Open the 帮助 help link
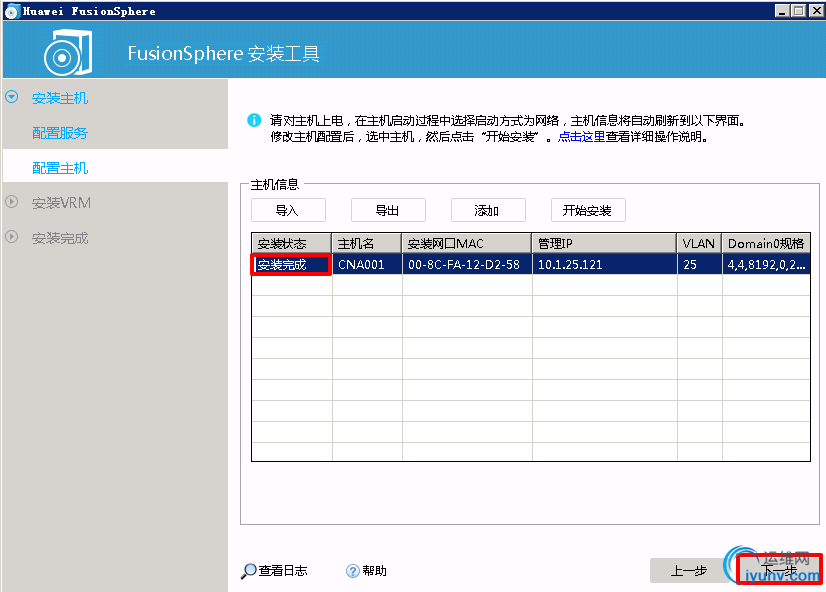The image size is (826, 592). click(x=374, y=570)
